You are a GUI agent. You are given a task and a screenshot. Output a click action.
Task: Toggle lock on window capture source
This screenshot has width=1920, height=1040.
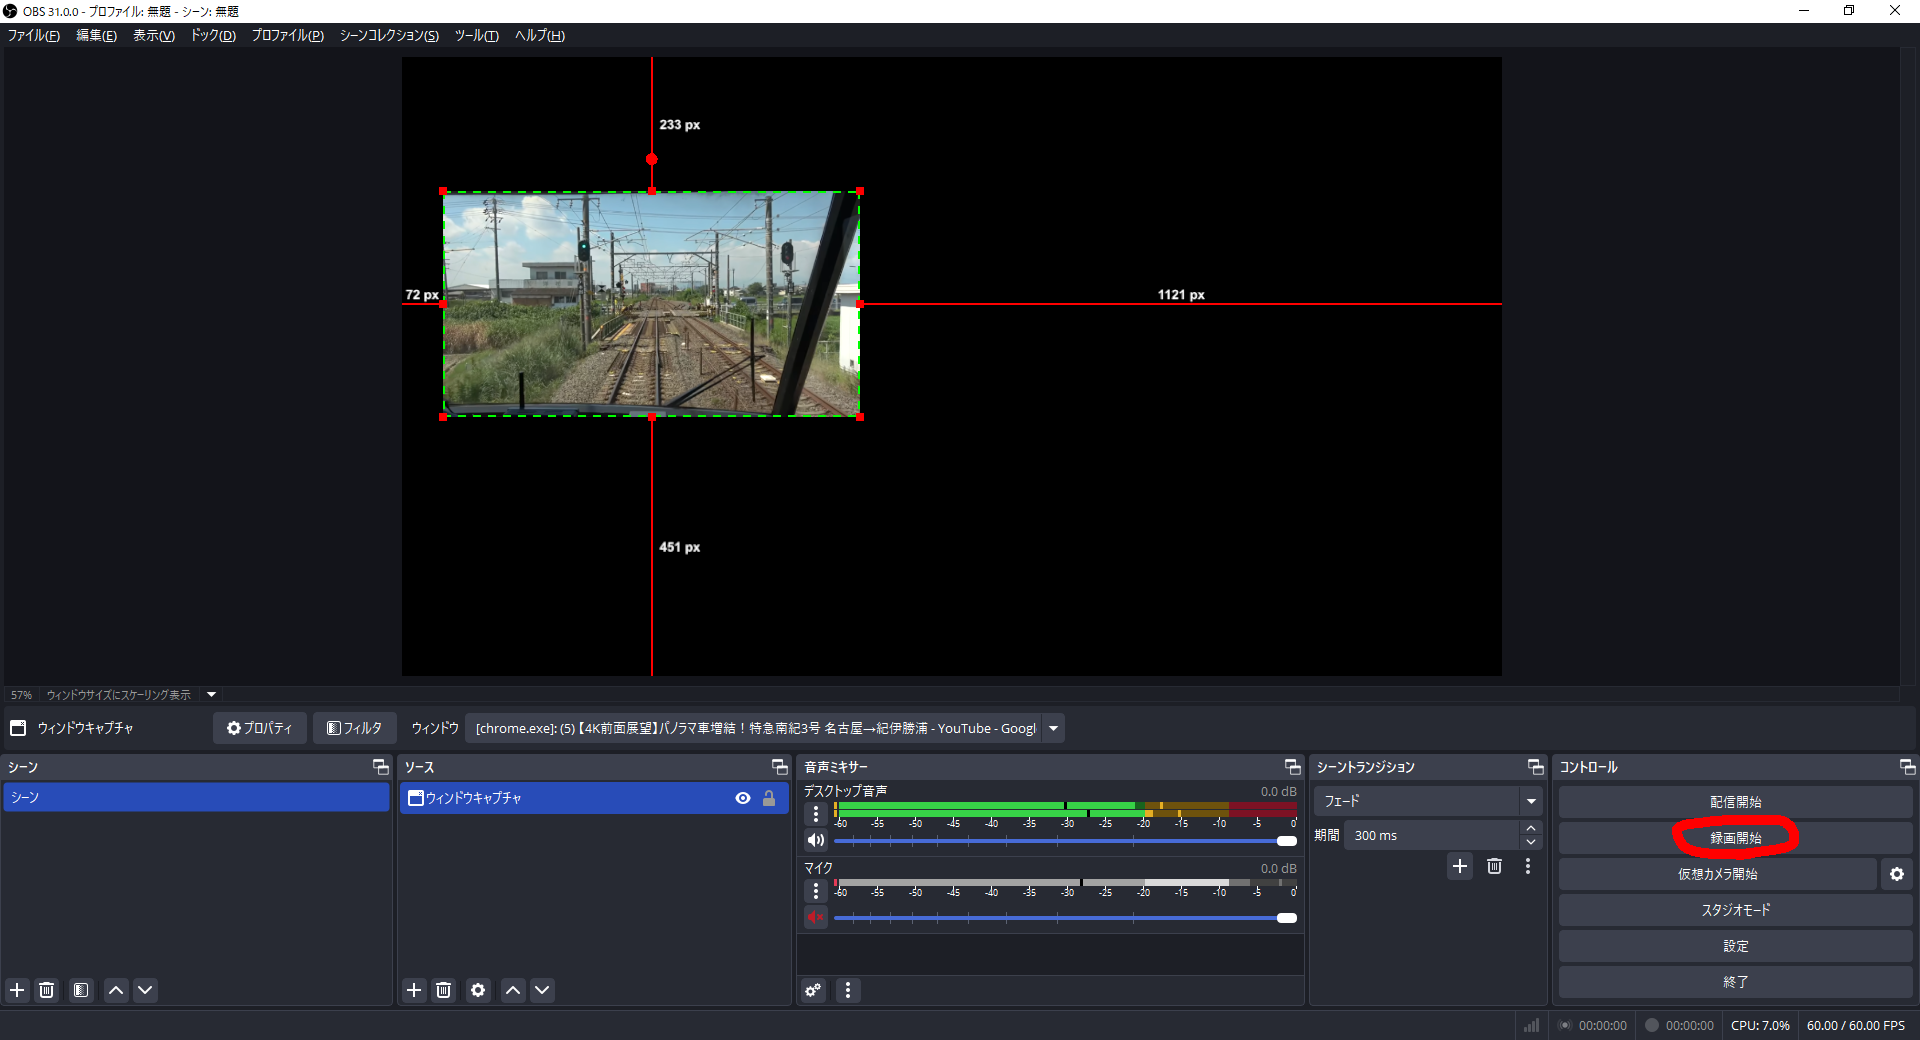[769, 798]
